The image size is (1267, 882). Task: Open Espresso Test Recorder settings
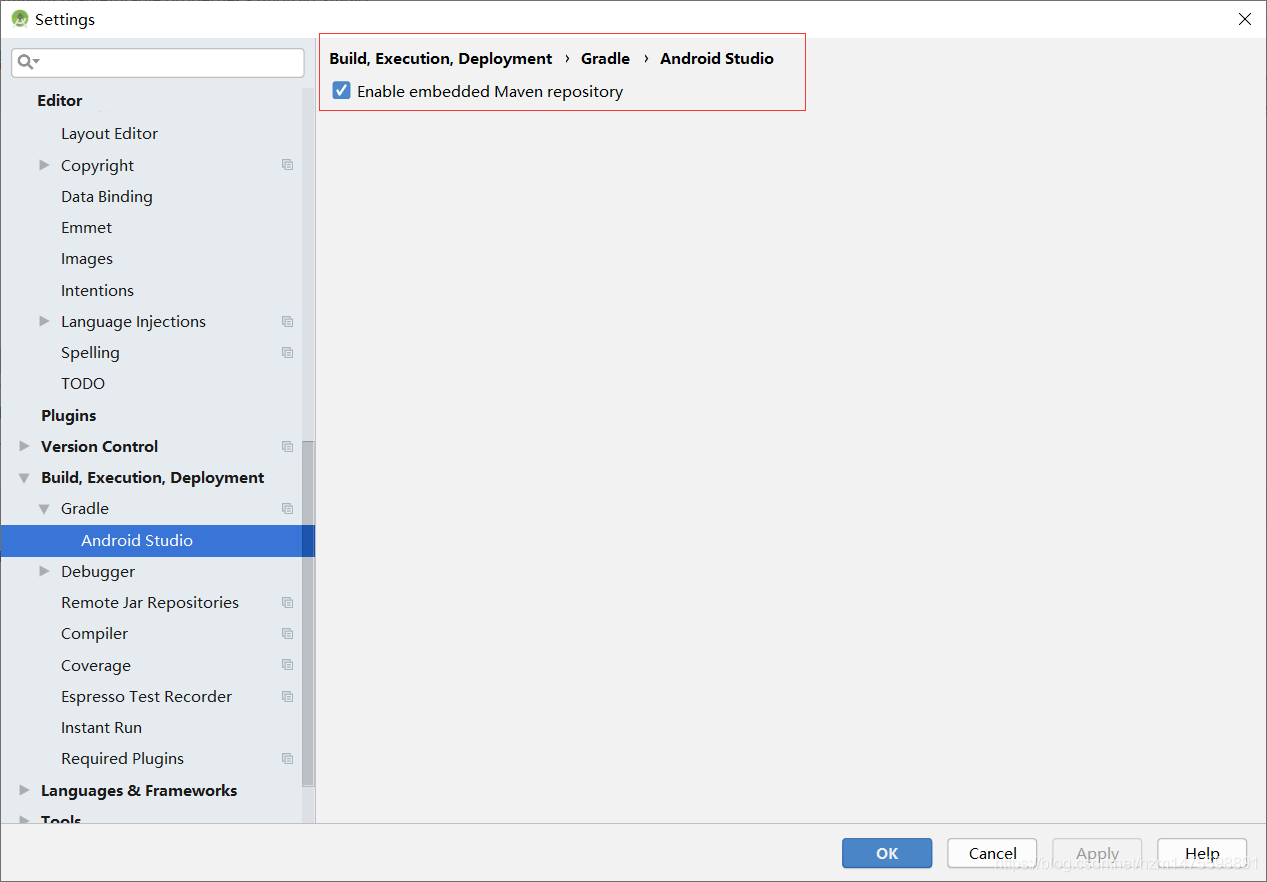[x=146, y=696]
